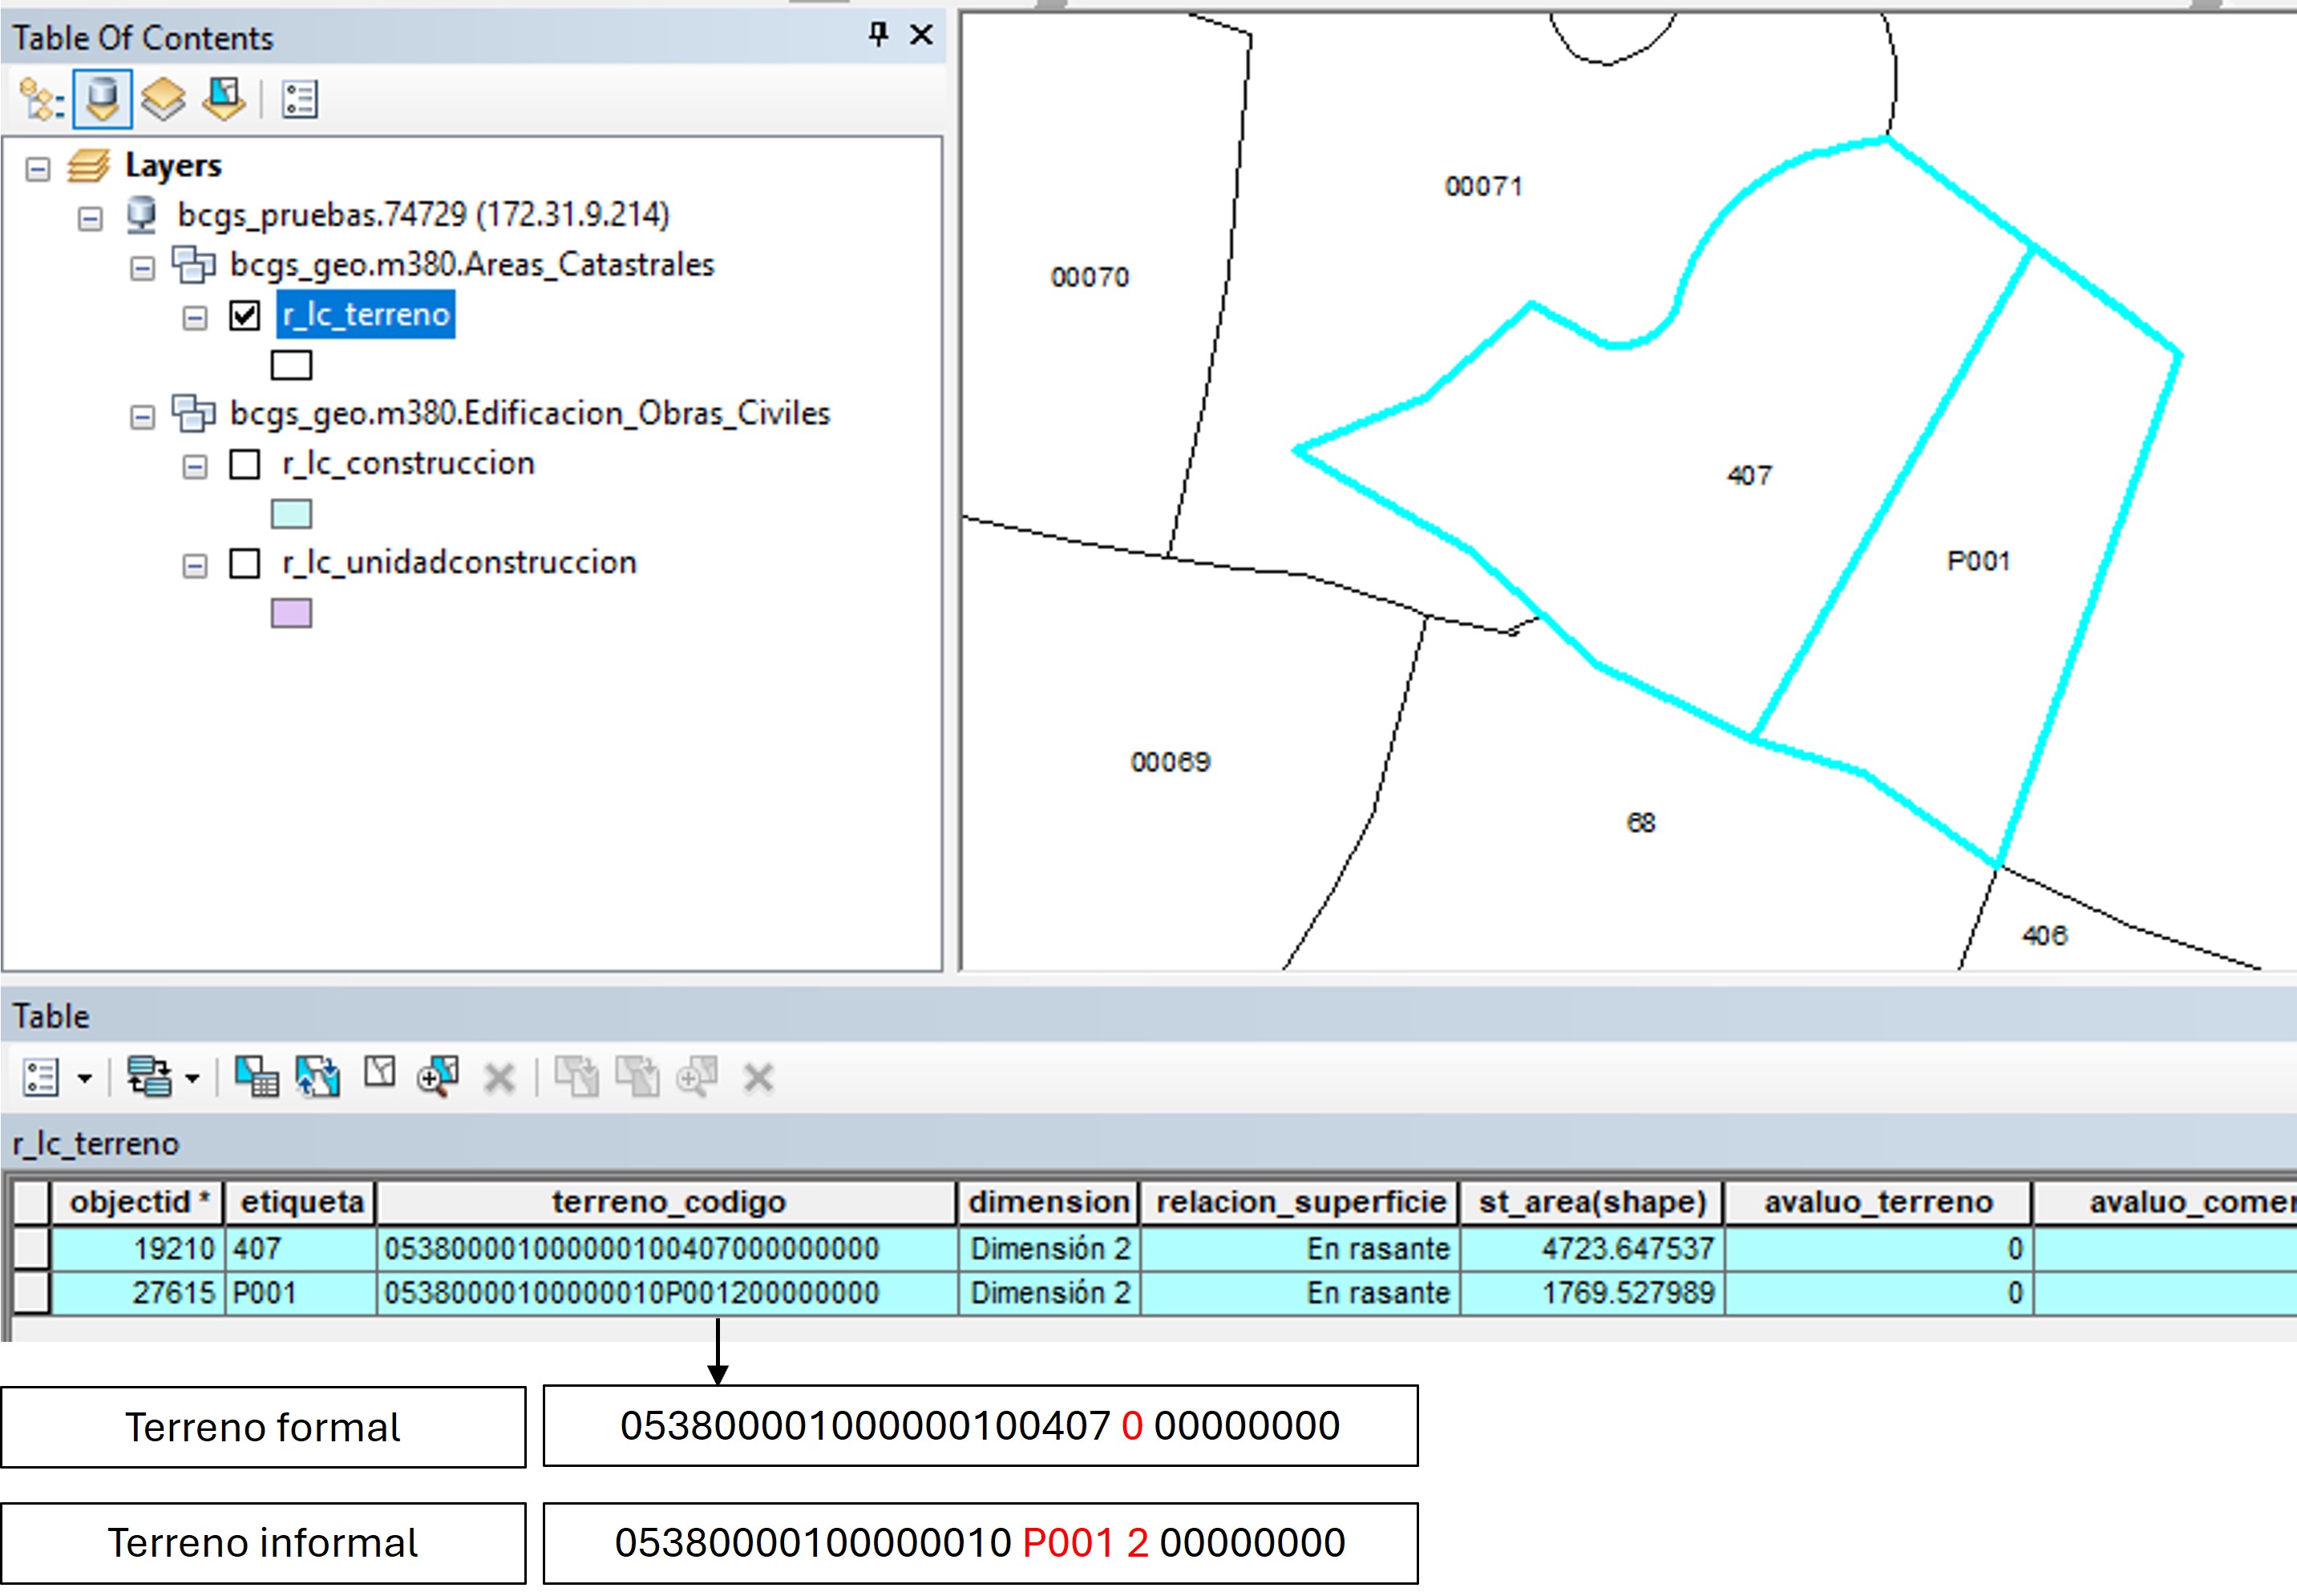Collapse the bcgs_pruebas.74729 database node

click(90, 218)
